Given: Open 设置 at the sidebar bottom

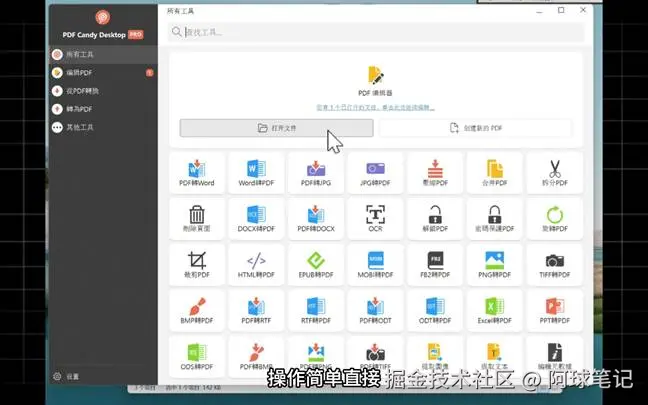Looking at the screenshot, I should coord(66,376).
